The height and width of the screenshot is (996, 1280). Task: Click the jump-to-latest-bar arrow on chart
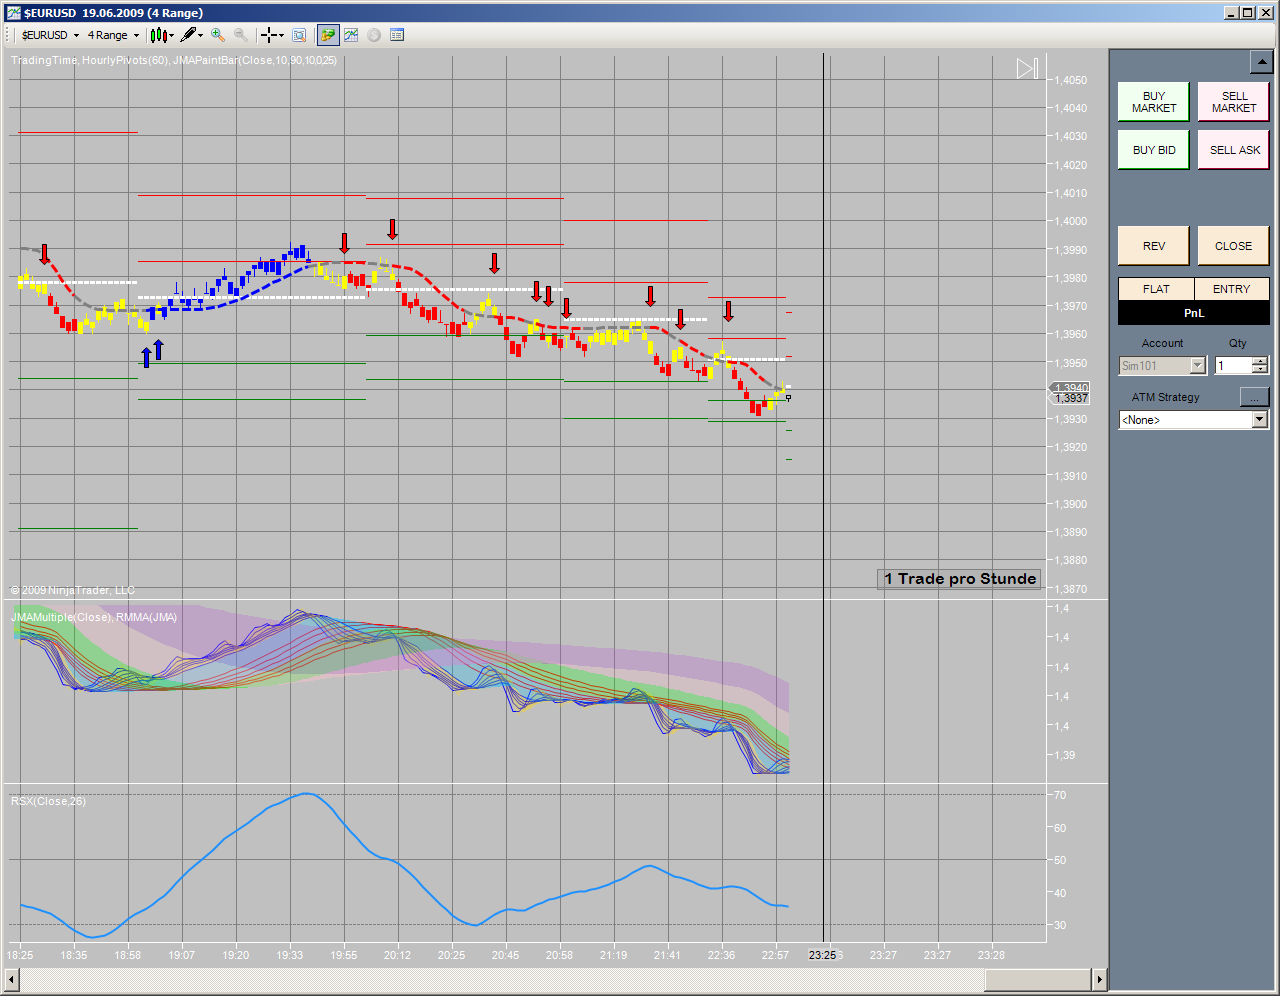click(1028, 68)
